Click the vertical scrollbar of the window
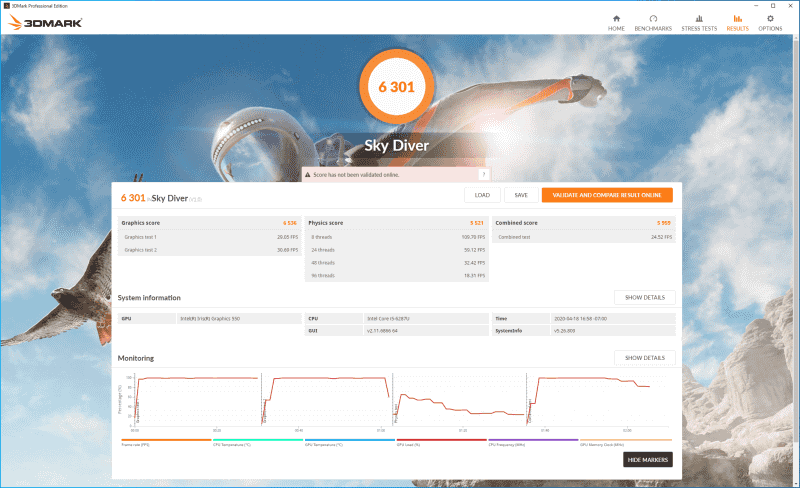This screenshot has height=488, width=800. tap(796, 260)
